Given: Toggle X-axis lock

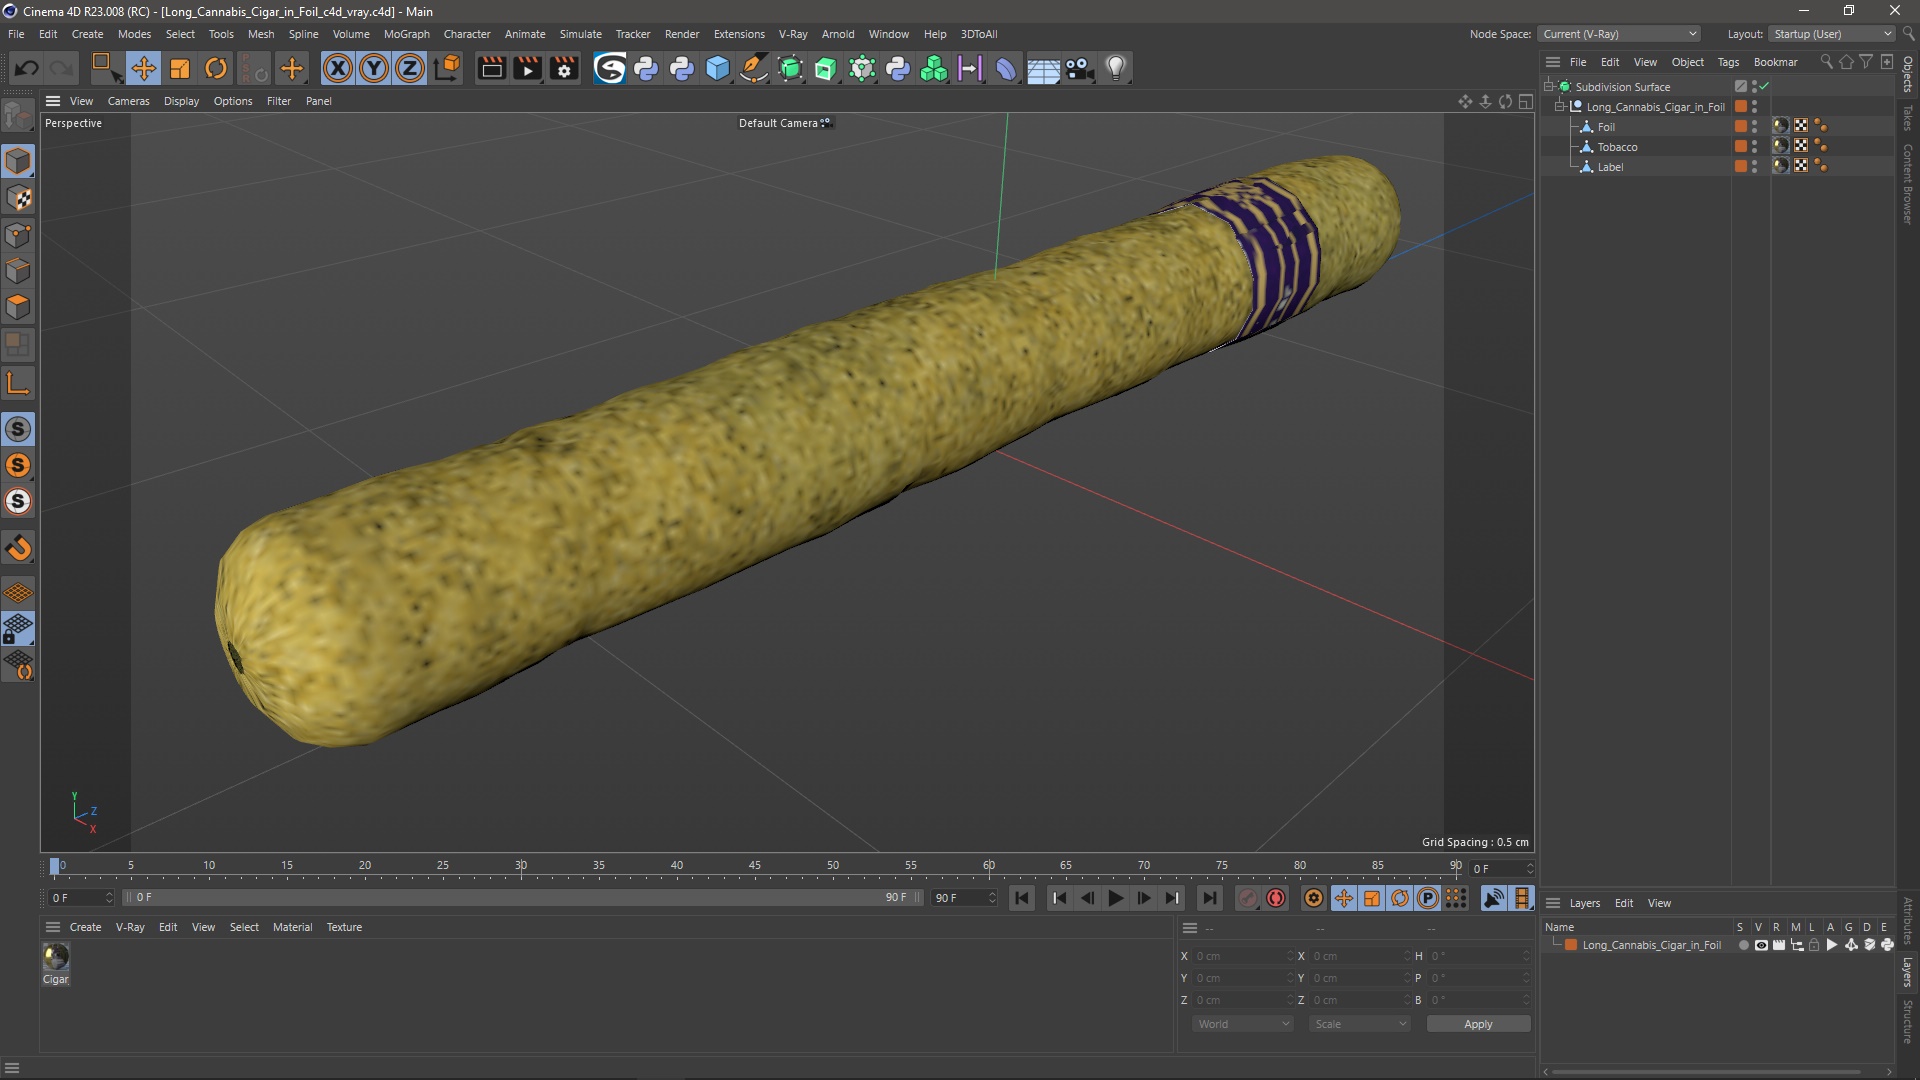Looking at the screenshot, I should pos(338,68).
